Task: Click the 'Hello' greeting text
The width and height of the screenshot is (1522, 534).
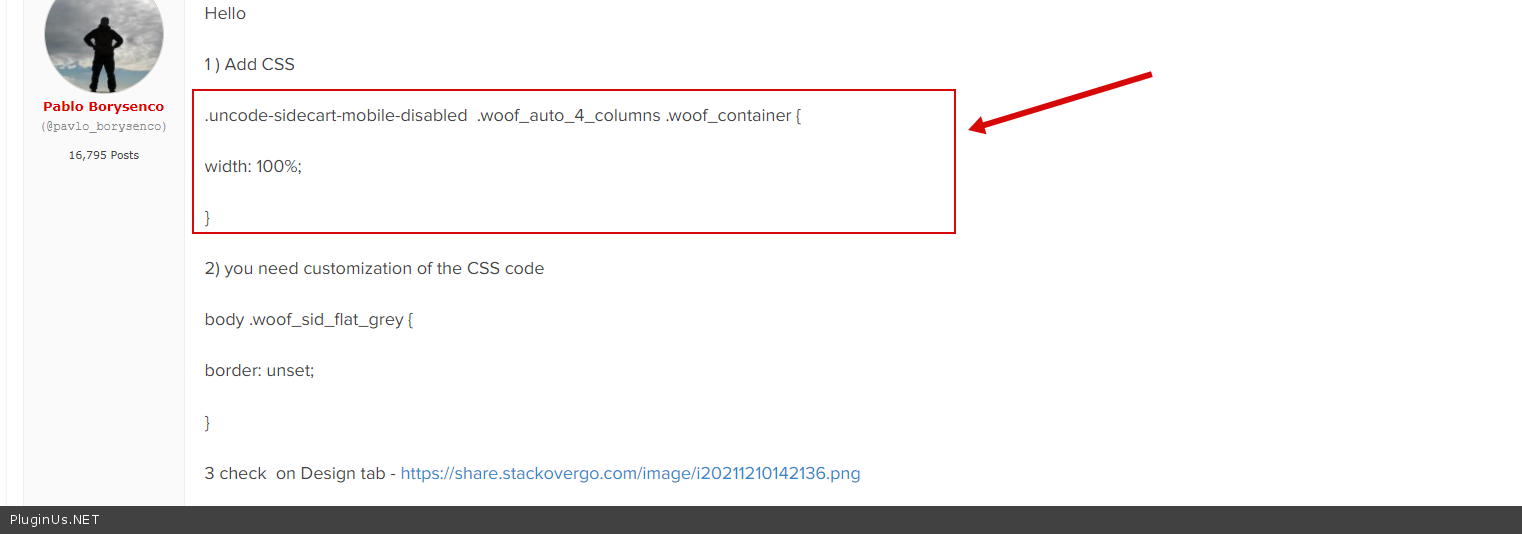Action: pyautogui.click(x=225, y=14)
